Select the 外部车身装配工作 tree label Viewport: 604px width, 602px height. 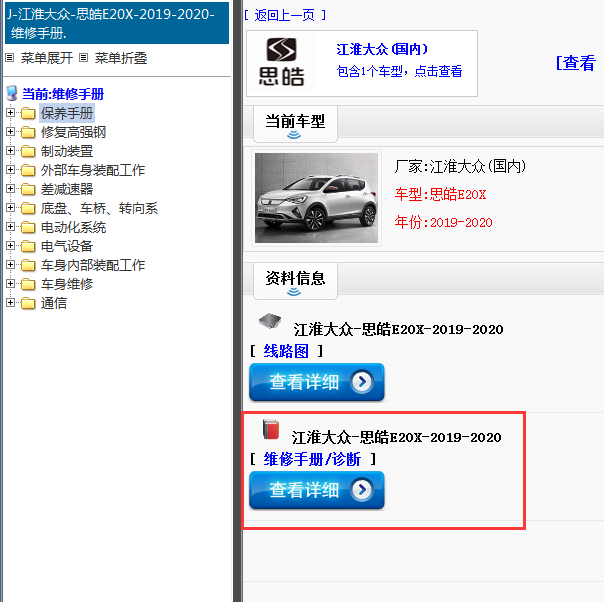(x=93, y=170)
